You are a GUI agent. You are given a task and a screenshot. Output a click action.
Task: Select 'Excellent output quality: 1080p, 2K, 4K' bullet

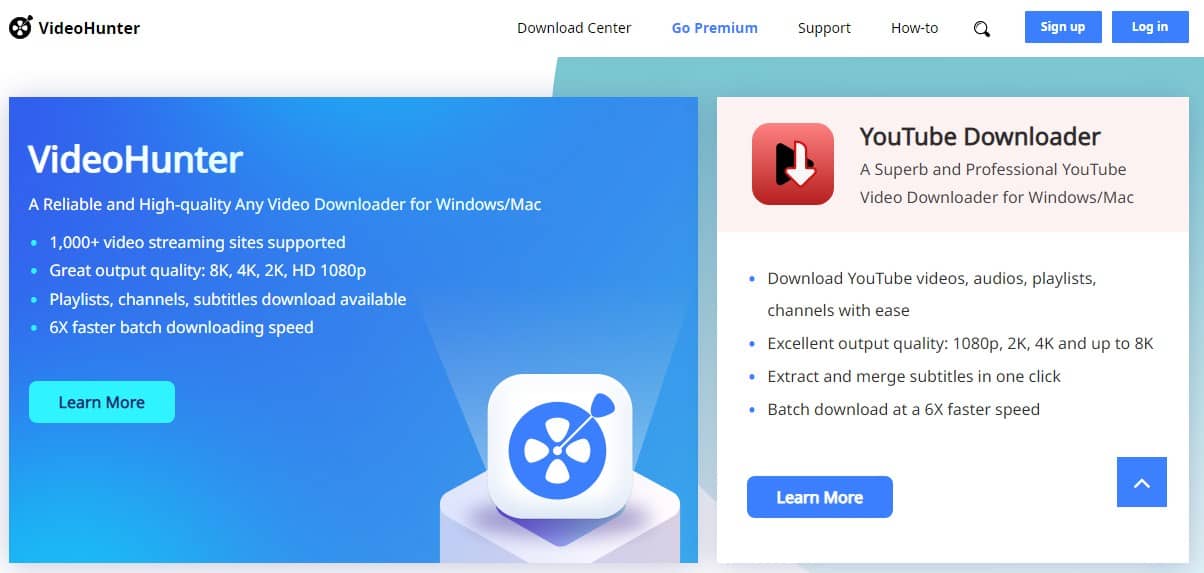click(960, 343)
